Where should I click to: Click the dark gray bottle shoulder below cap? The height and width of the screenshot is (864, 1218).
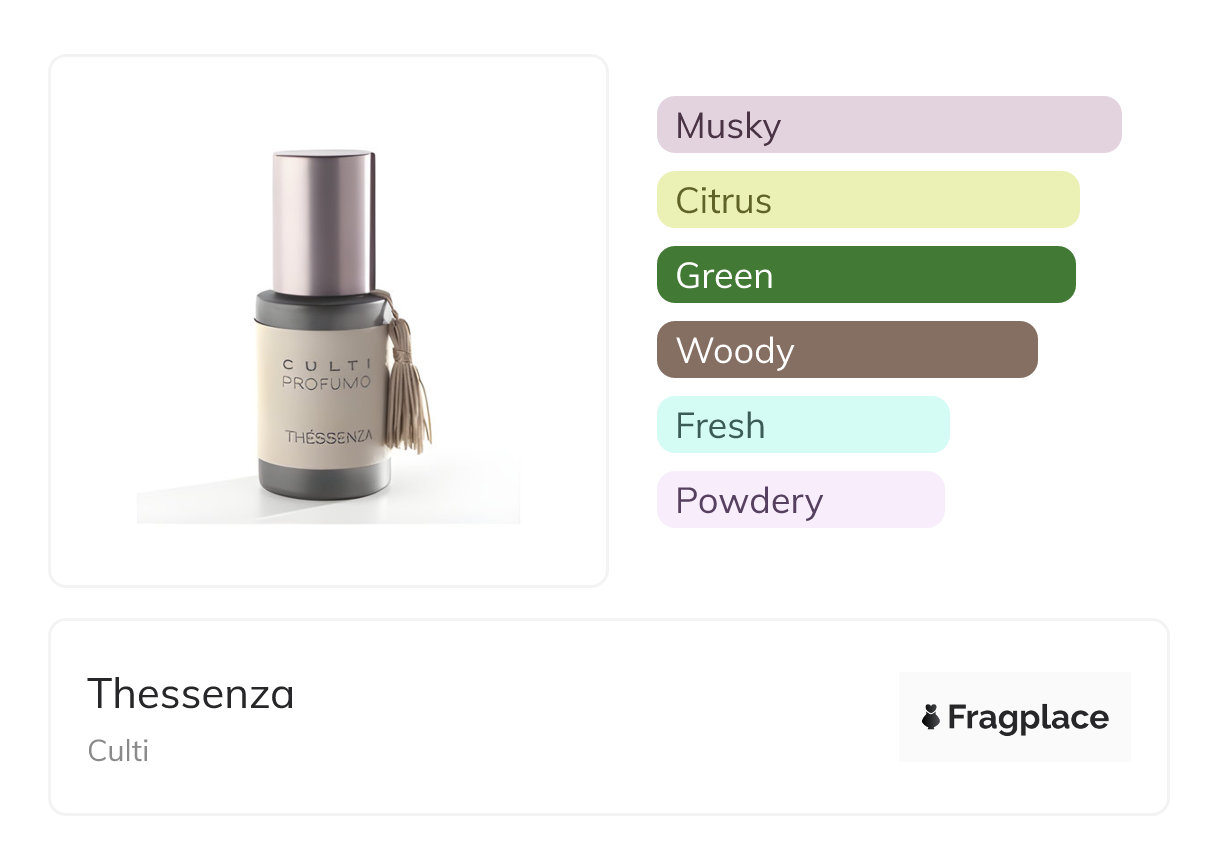318,307
